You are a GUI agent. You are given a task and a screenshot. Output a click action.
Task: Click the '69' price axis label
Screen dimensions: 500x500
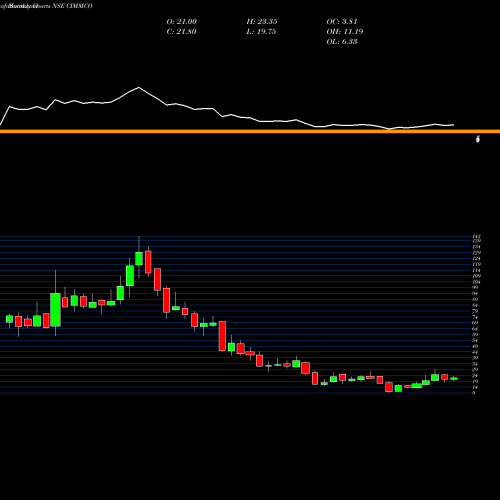pos(475,323)
